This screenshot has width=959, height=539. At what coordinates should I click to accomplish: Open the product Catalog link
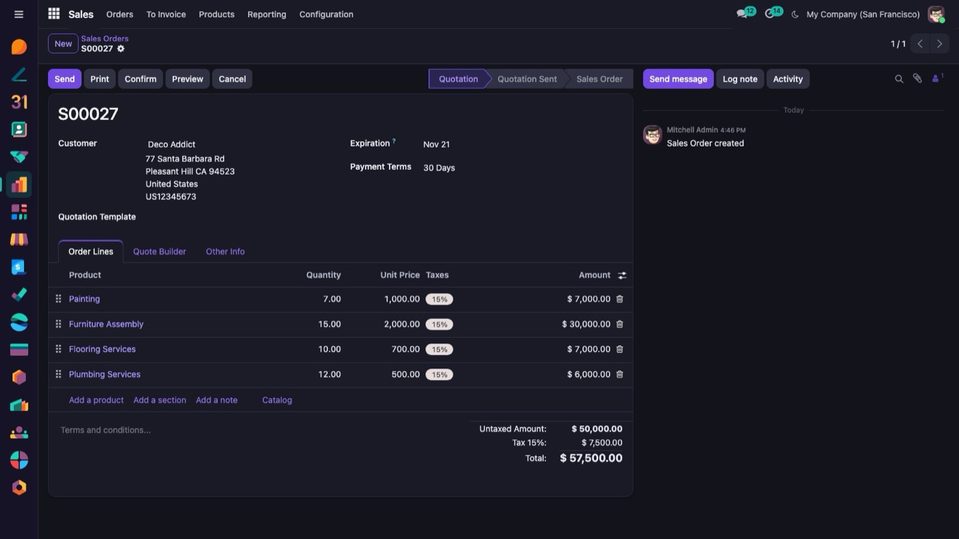(277, 400)
